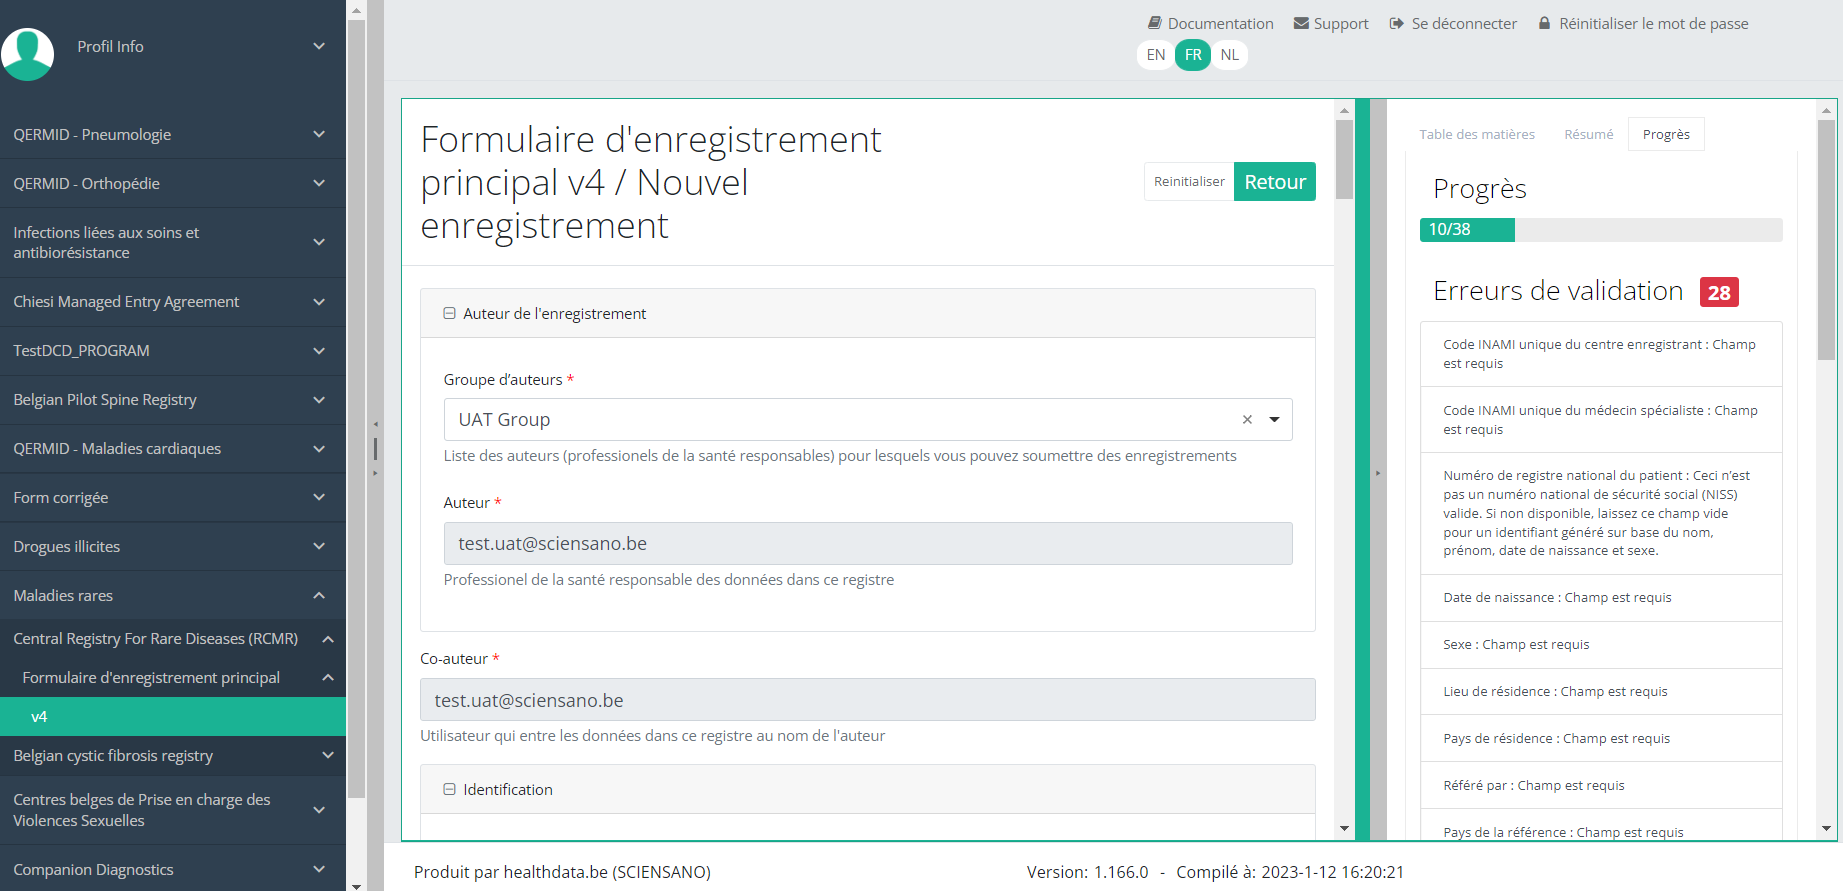The image size is (1843, 891).
Task: Click the user avatar profile icon
Action: 28,53
